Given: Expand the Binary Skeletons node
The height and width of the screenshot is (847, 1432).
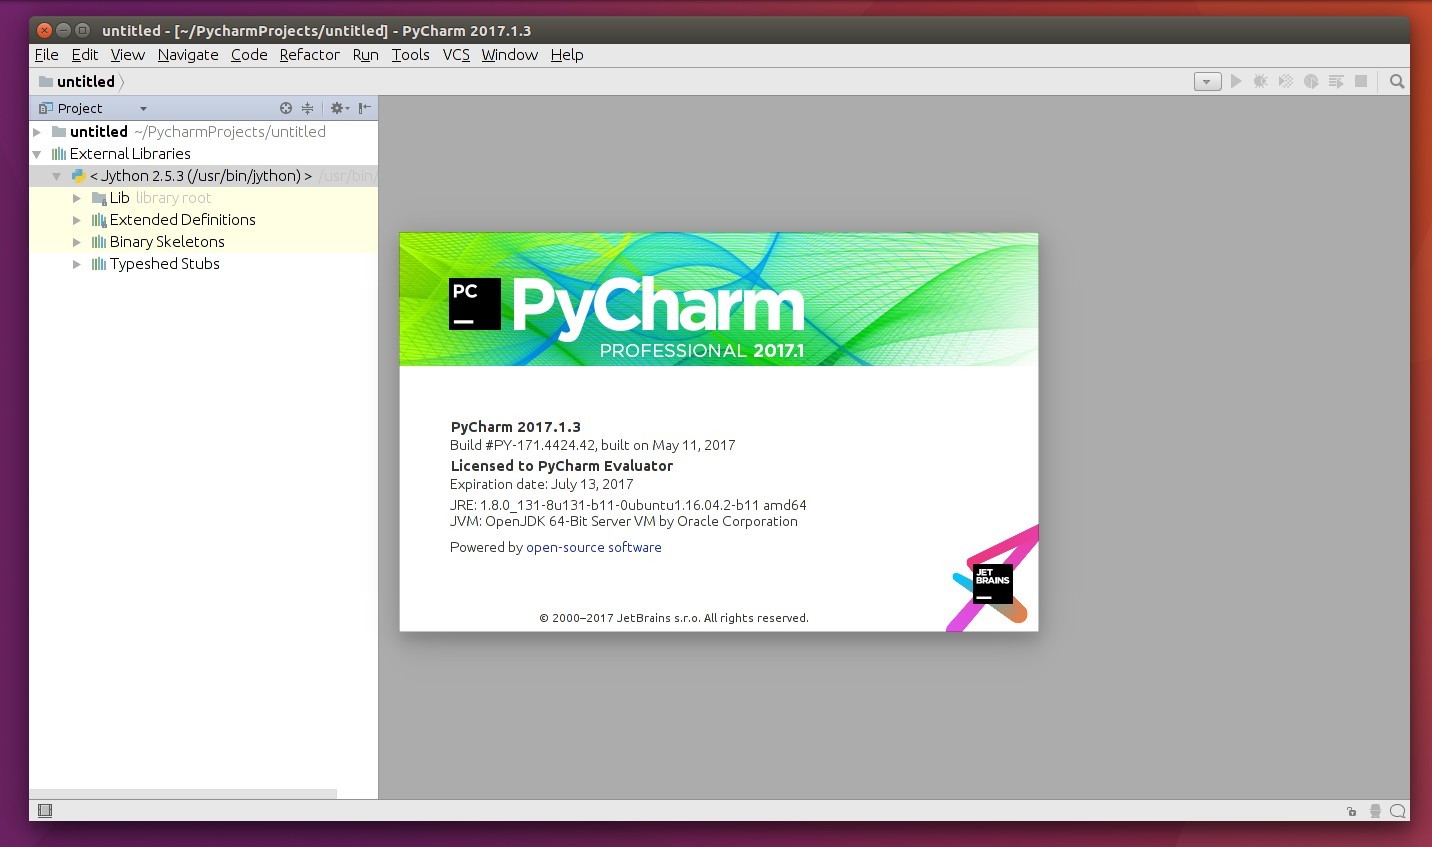Looking at the screenshot, I should [x=77, y=242].
